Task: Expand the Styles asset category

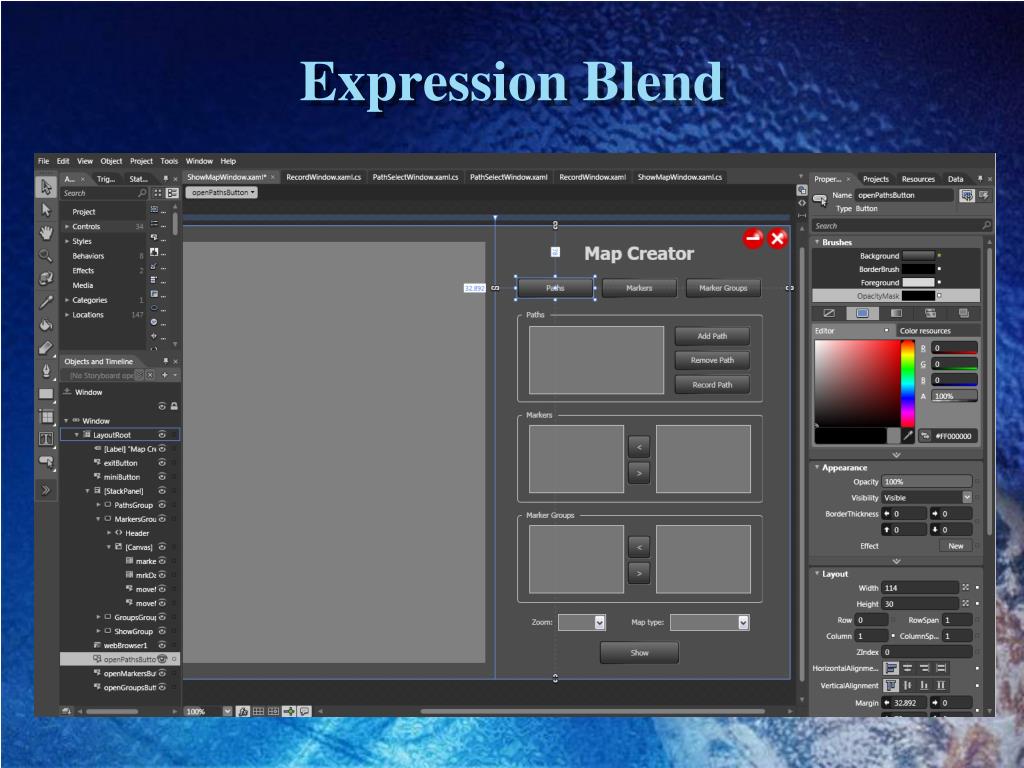Action: (x=67, y=242)
